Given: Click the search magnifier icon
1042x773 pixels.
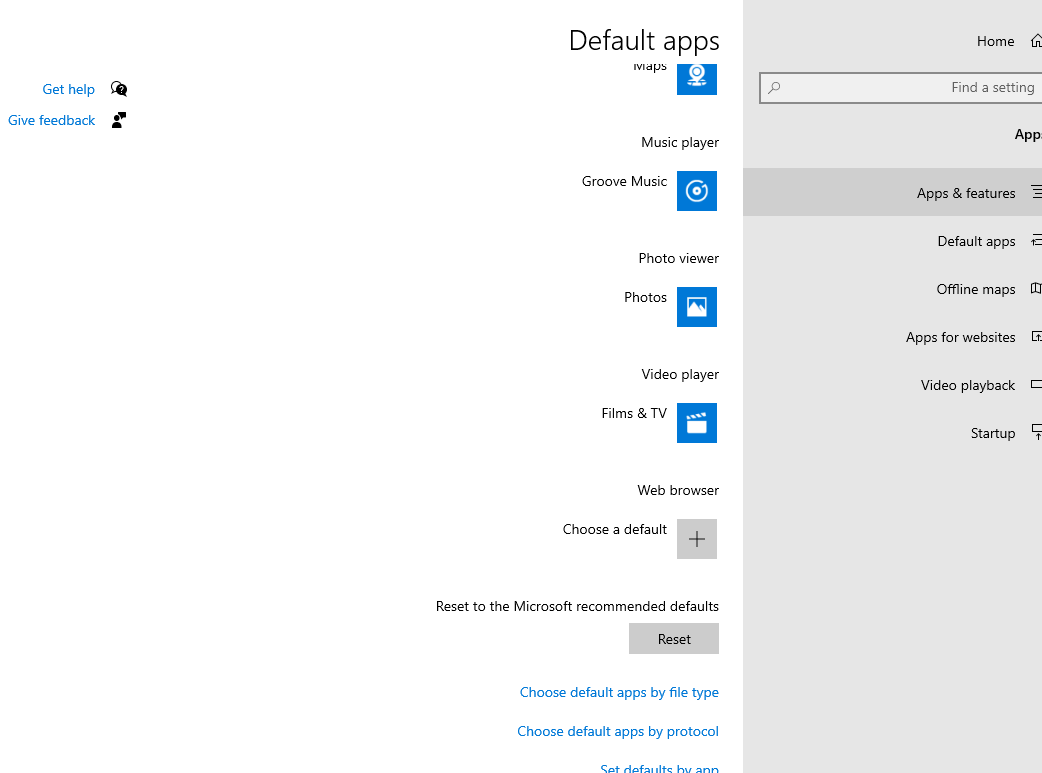Looking at the screenshot, I should tap(774, 88).
